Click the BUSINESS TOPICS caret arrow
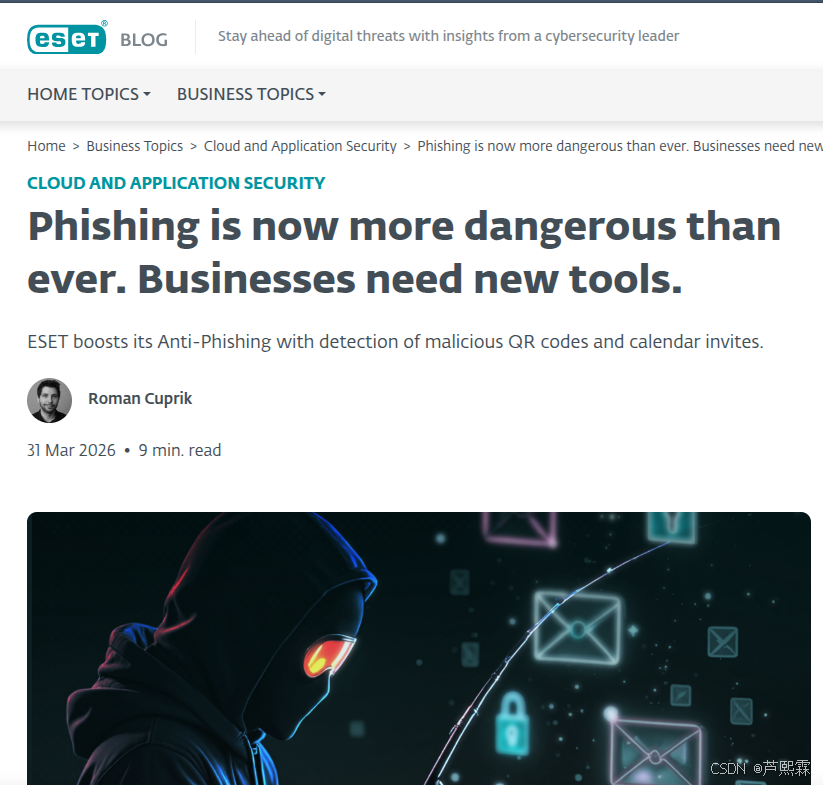The height and width of the screenshot is (785, 823). coord(322,94)
